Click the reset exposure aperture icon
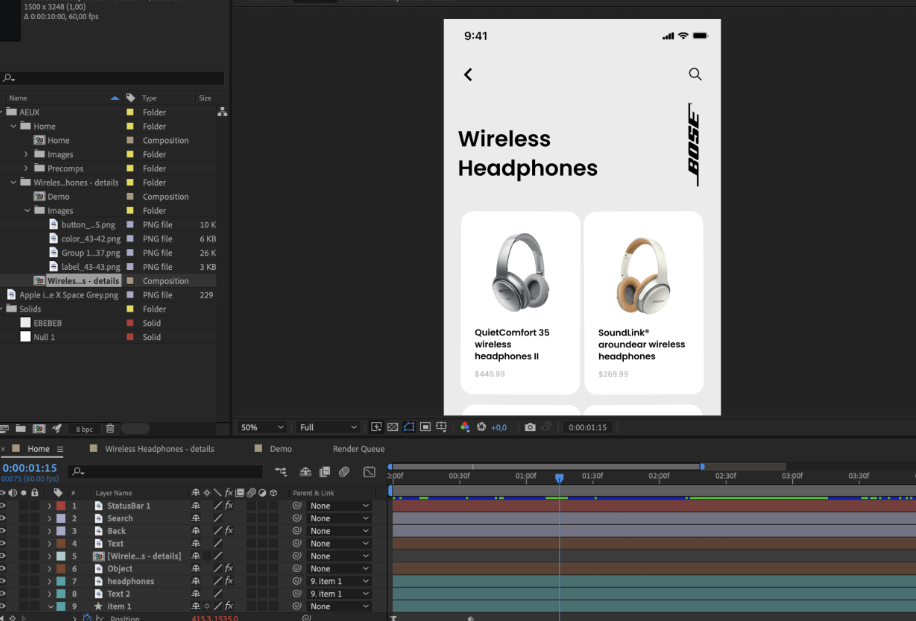 [481, 427]
